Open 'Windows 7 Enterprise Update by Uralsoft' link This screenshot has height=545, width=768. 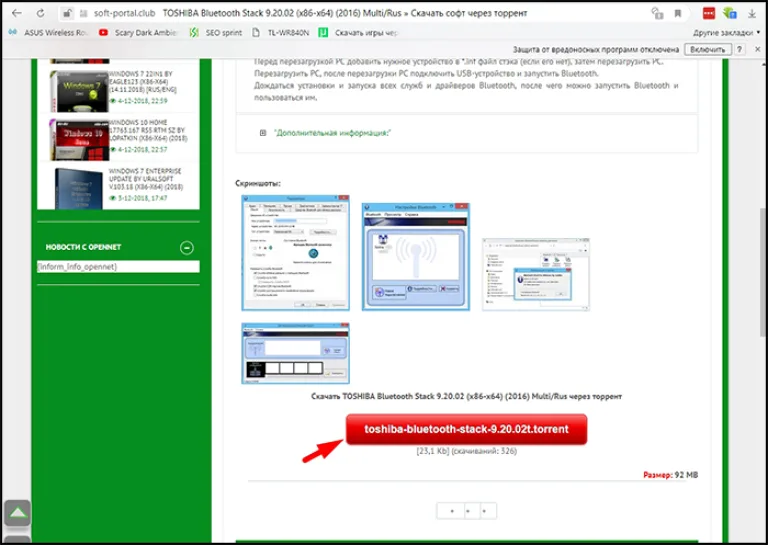click(x=146, y=179)
